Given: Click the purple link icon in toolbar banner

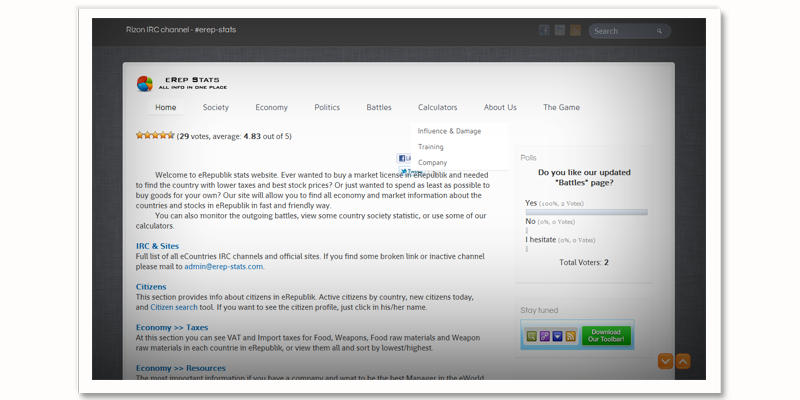Looking at the screenshot, I should 545,336.
